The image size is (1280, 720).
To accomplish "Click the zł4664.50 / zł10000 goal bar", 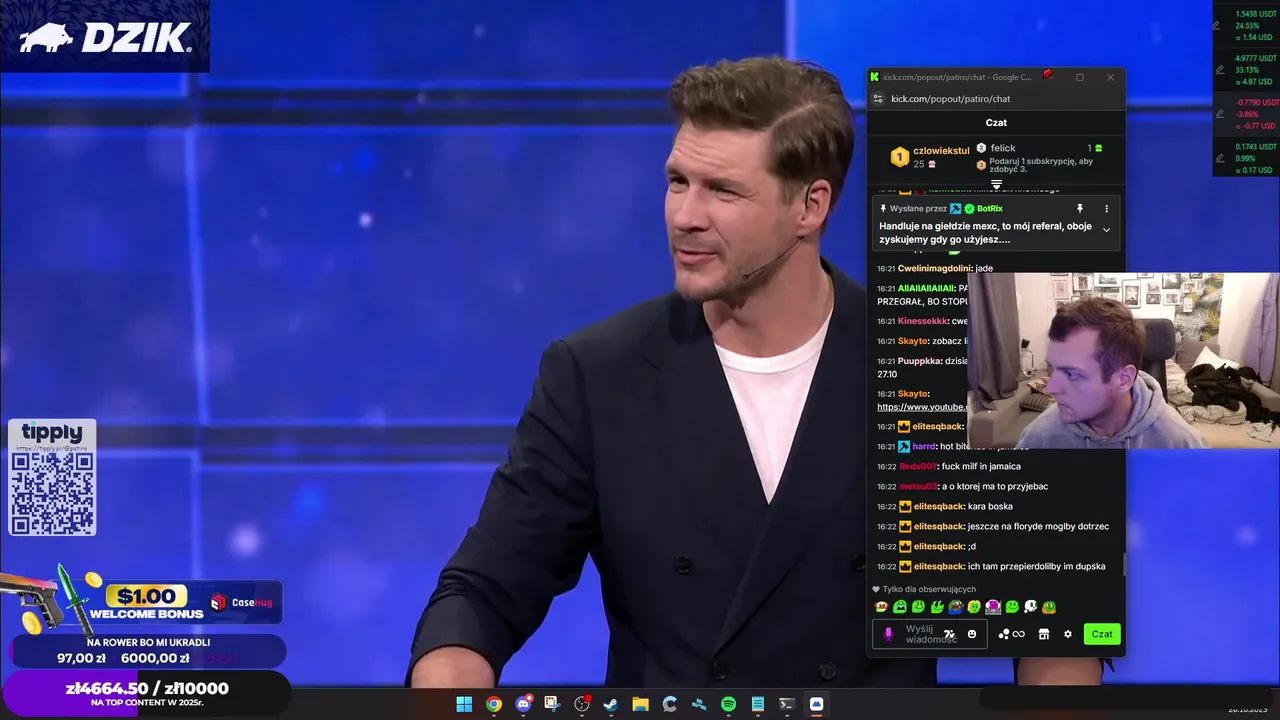I will tap(147, 693).
